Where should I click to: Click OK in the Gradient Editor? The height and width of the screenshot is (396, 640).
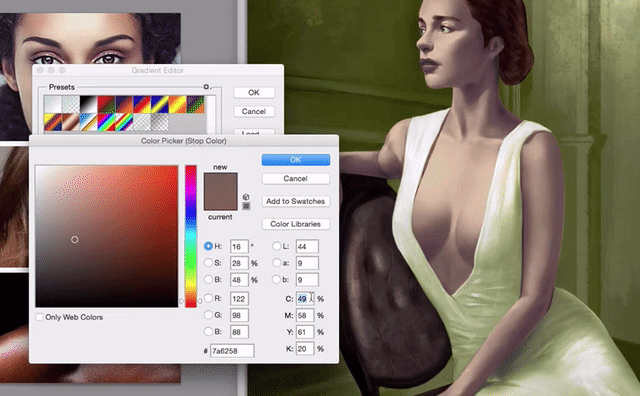click(254, 93)
